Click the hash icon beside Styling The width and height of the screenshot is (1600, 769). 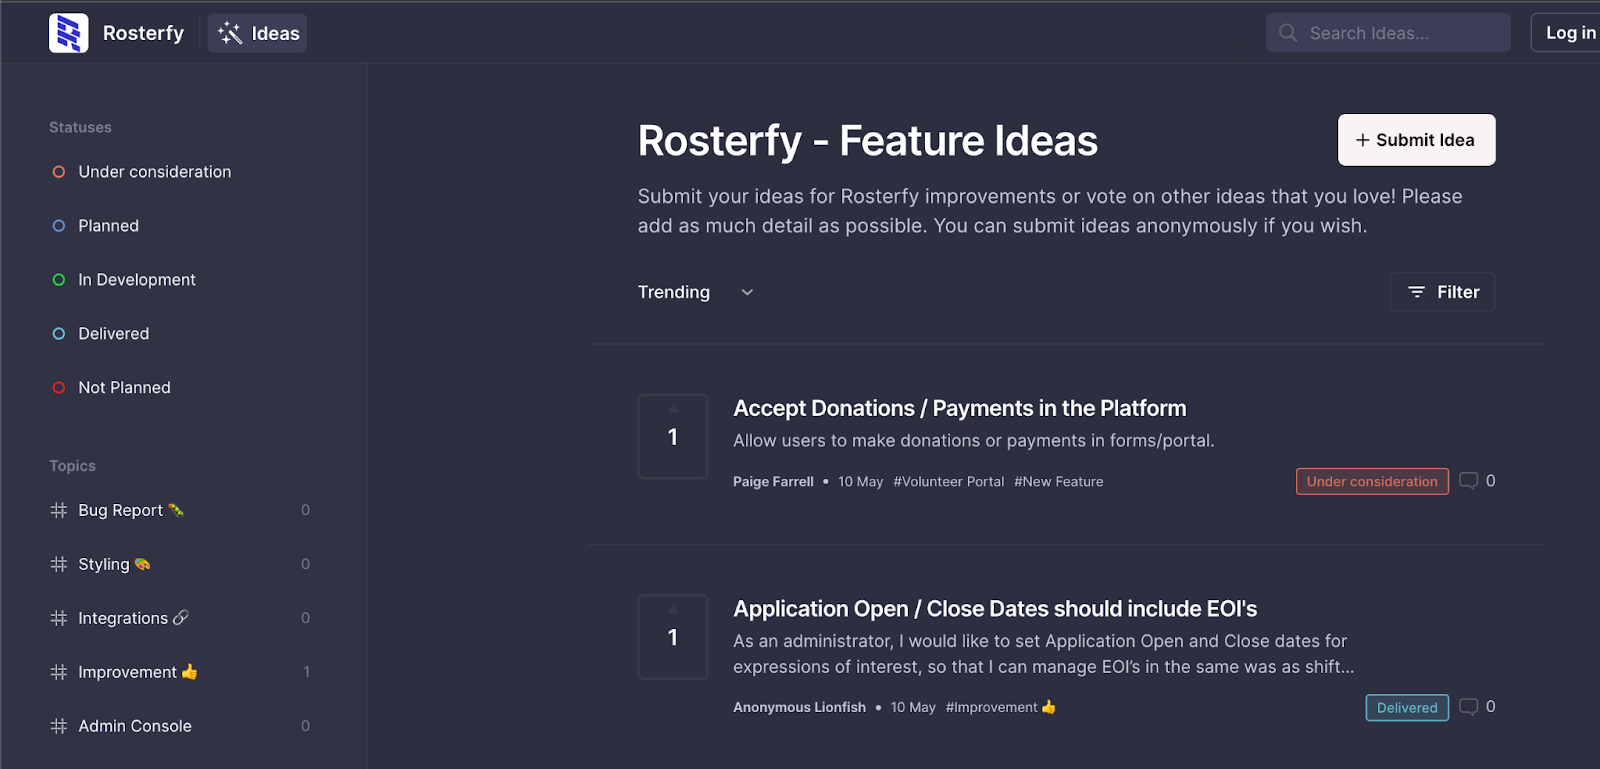(x=59, y=564)
